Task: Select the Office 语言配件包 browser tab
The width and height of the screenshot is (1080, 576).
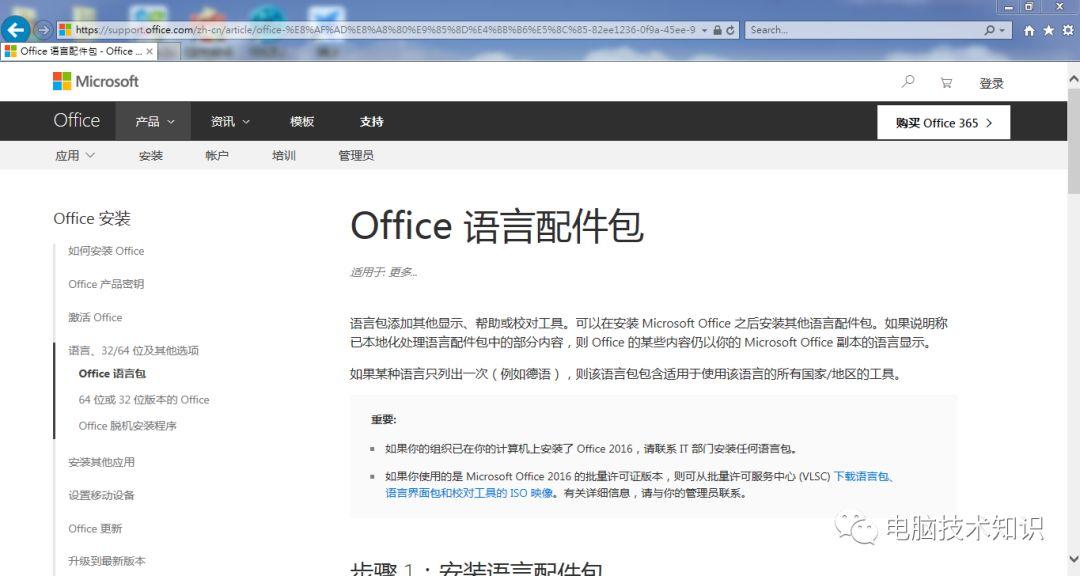Action: pyautogui.click(x=79, y=51)
